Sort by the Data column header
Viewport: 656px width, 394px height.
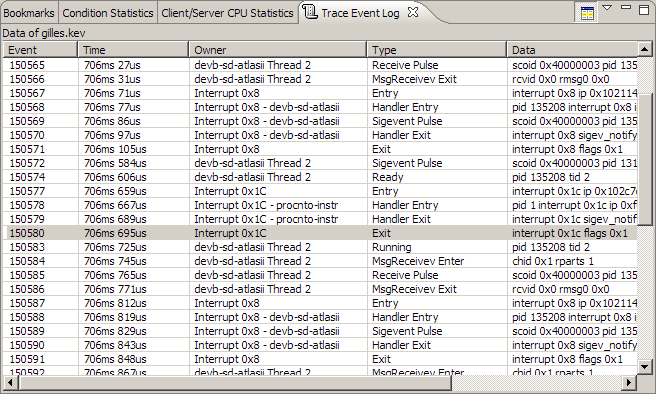572,50
